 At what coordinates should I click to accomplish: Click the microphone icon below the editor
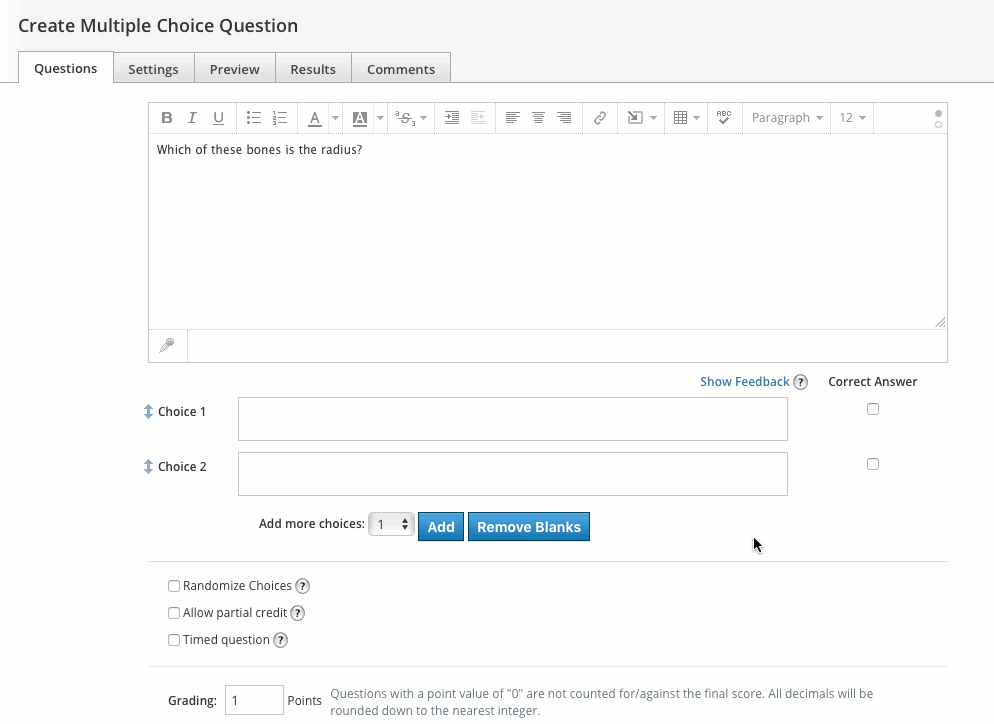[167, 345]
